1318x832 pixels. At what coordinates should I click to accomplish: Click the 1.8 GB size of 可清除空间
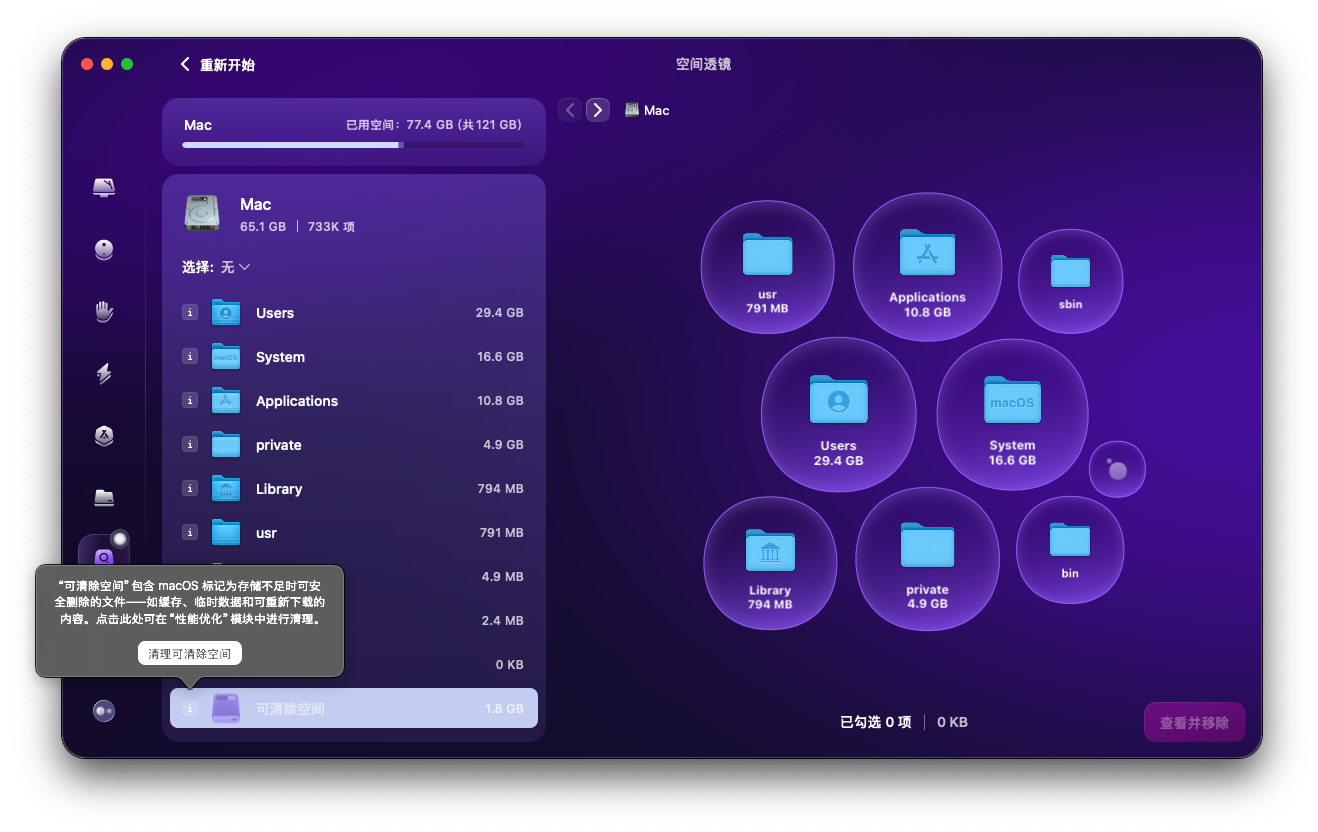click(x=504, y=709)
